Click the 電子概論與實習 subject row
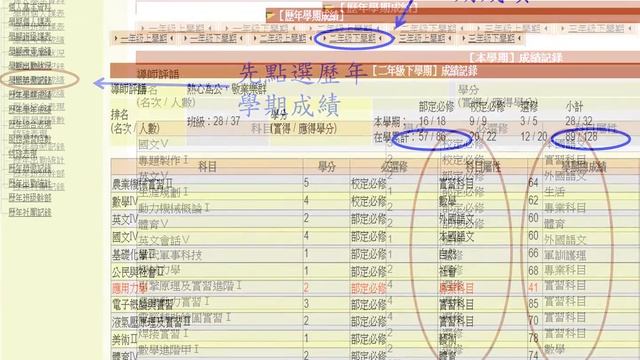The image size is (640, 360). coord(375,304)
